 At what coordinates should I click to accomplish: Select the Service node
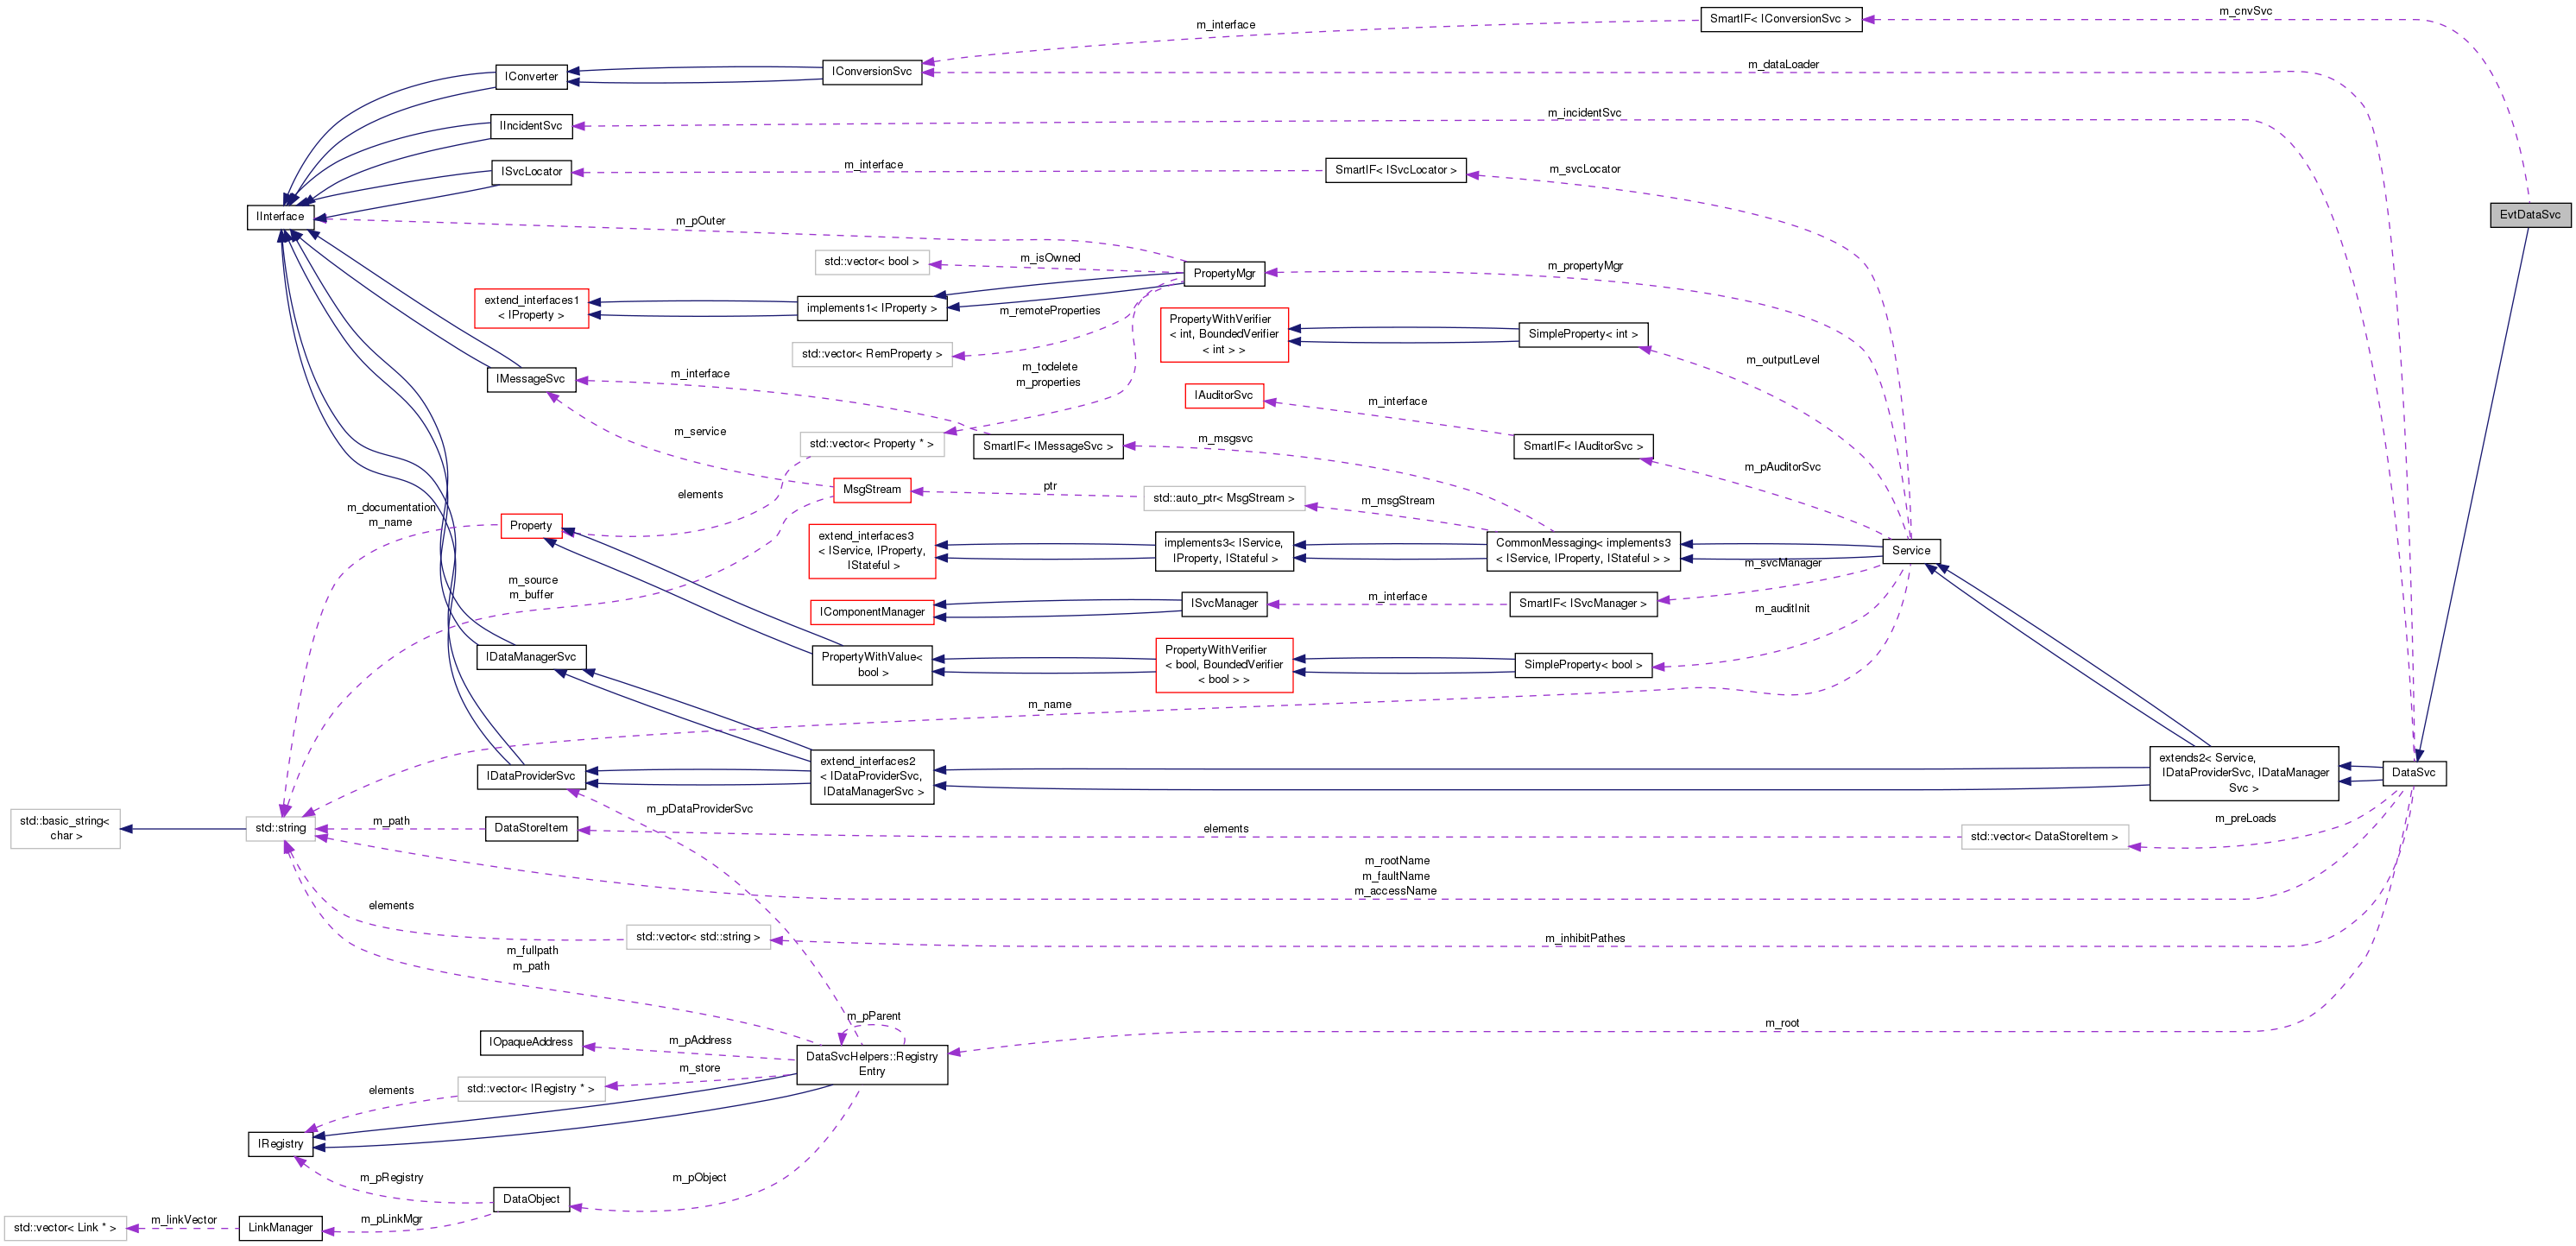[1911, 551]
